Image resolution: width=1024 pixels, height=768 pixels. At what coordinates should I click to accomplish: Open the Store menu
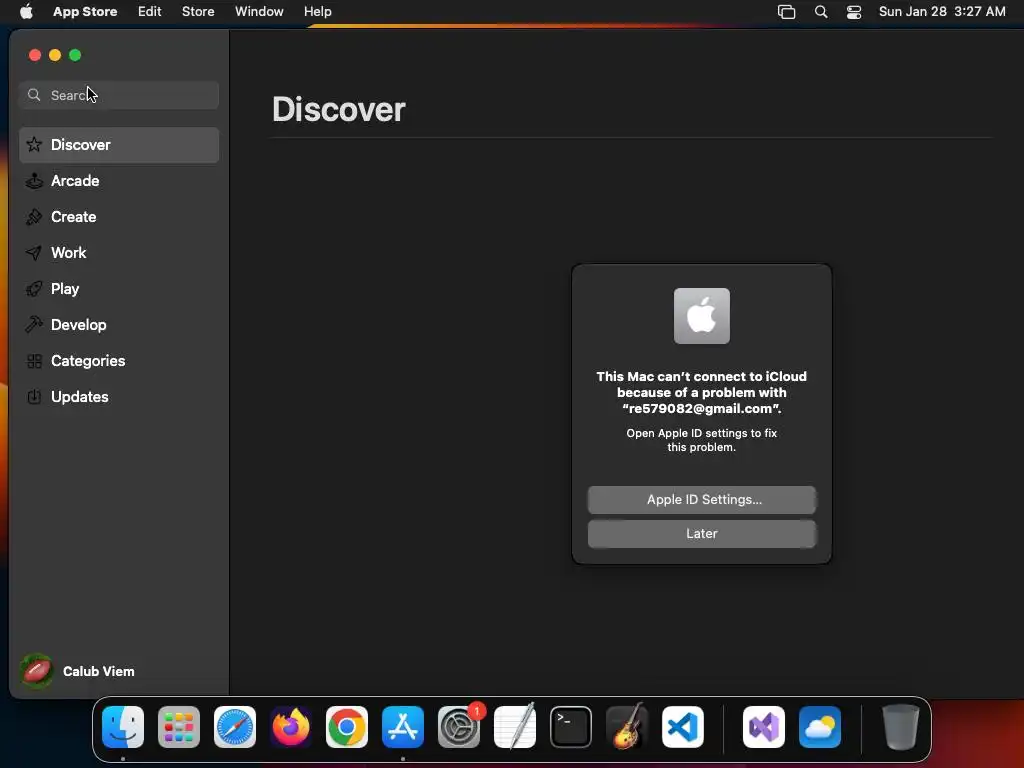(x=198, y=11)
